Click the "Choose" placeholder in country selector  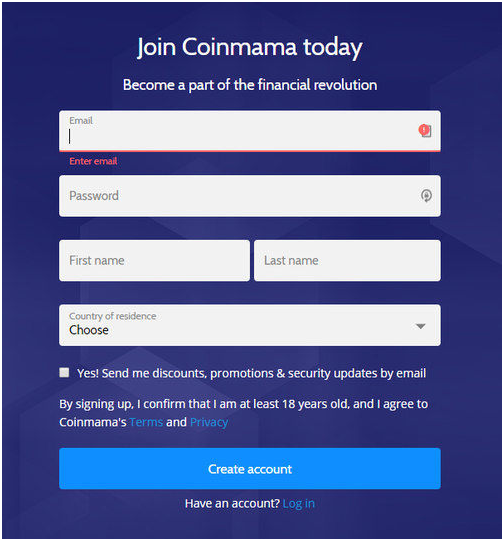pyautogui.click(x=89, y=330)
